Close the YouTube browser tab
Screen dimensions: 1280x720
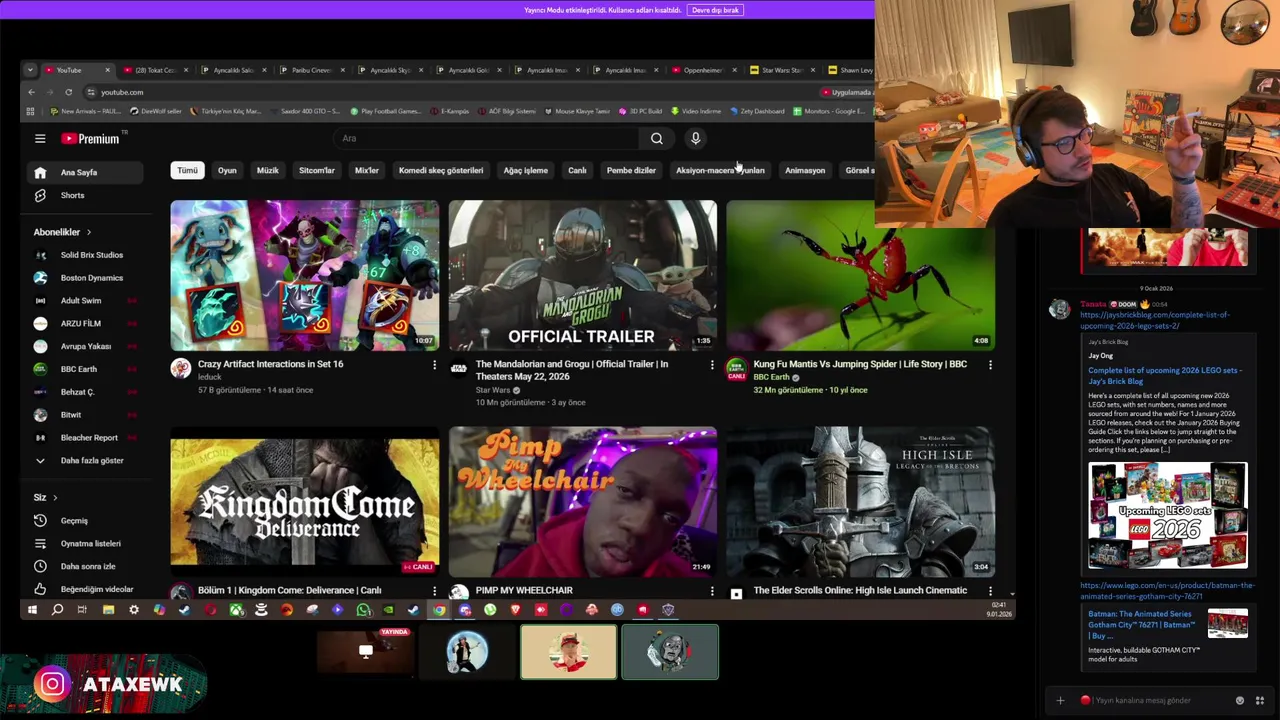[x=108, y=70]
